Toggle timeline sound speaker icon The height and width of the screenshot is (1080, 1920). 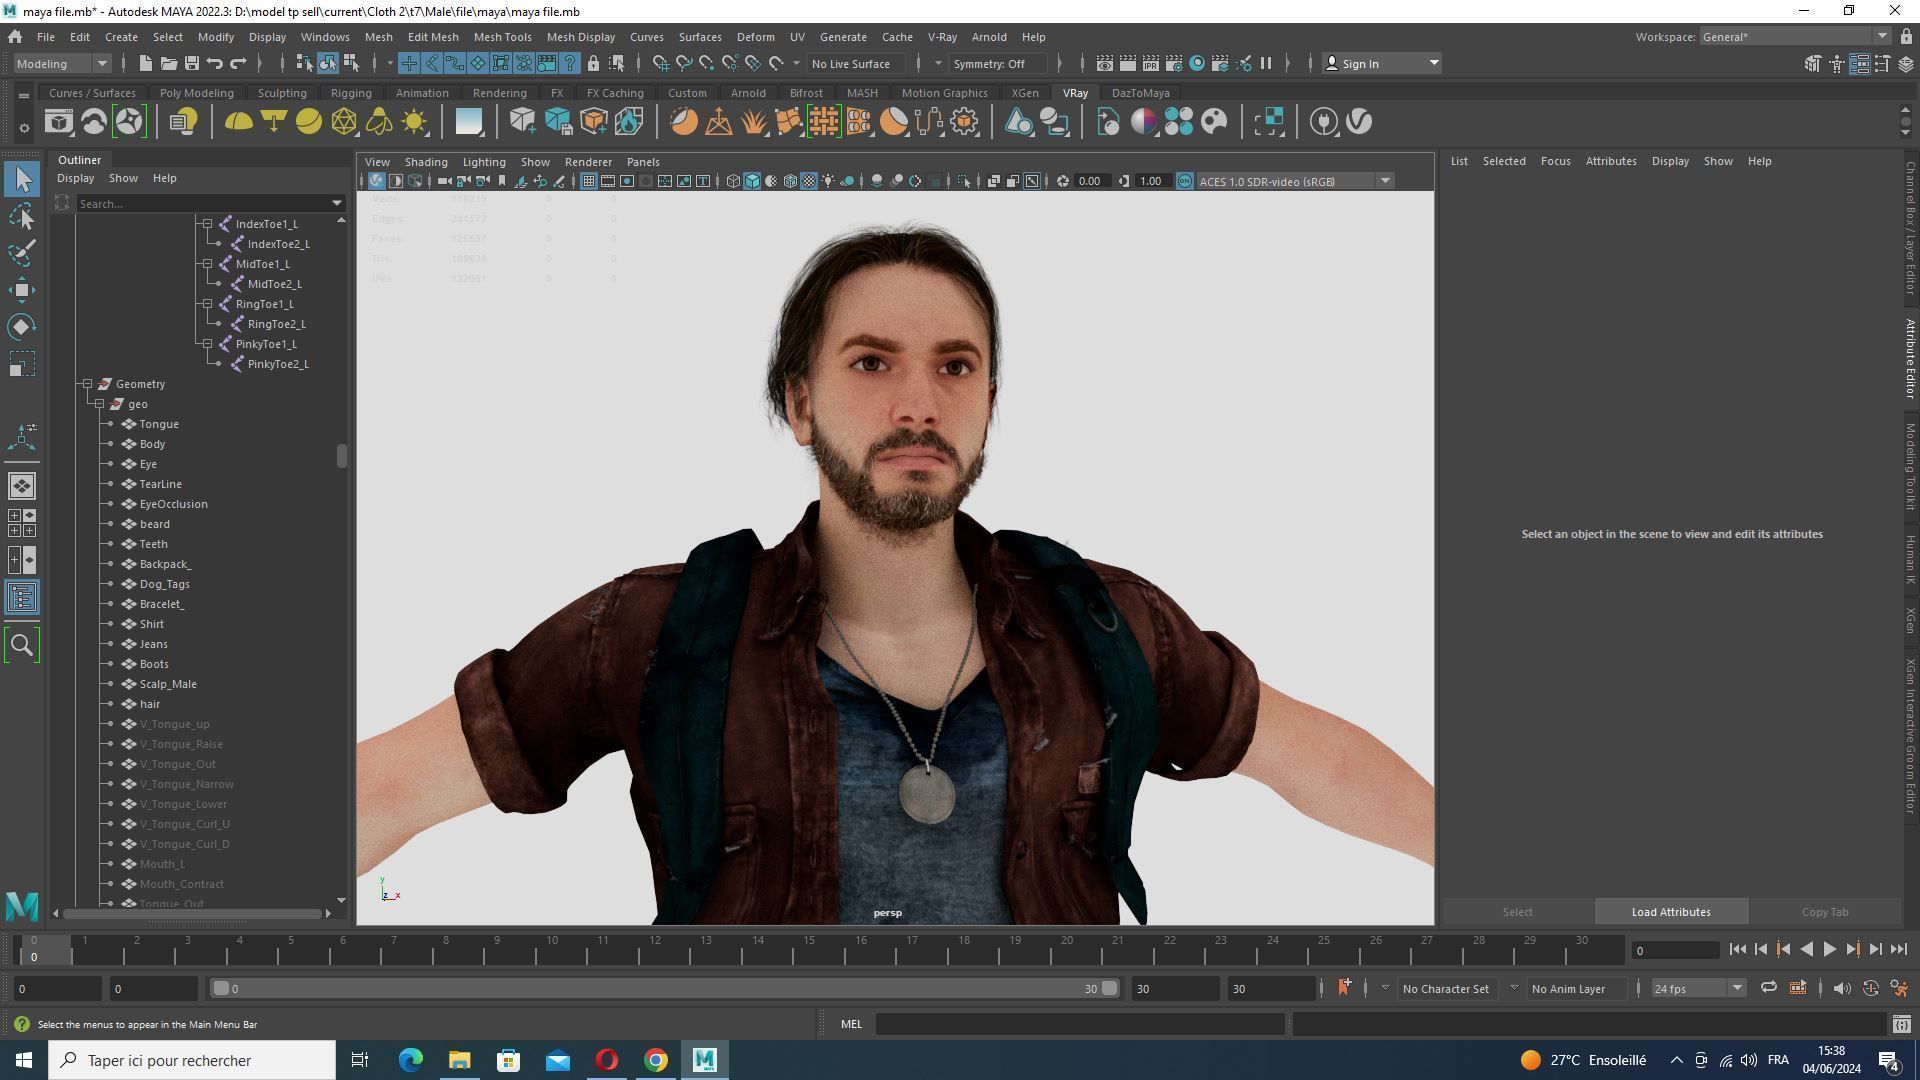tap(1841, 988)
